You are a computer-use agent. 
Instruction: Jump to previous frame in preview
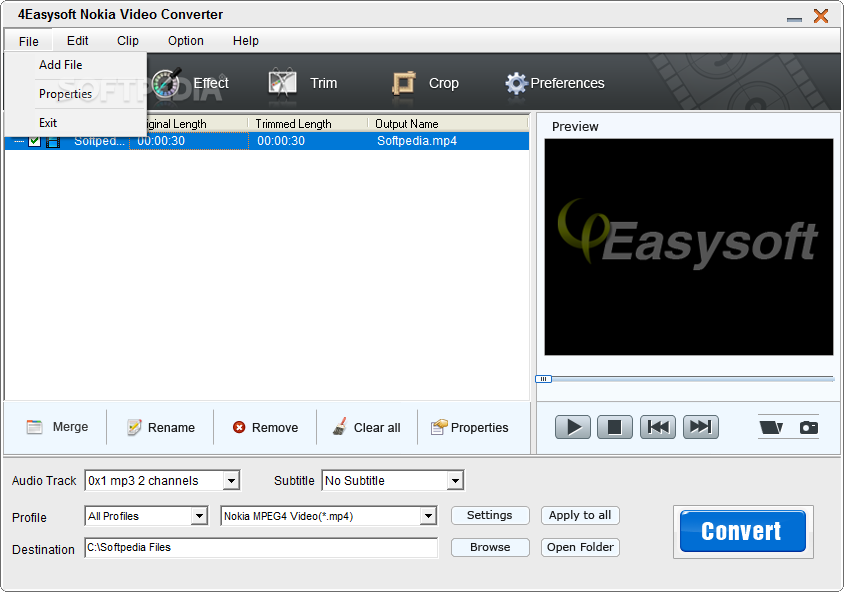tap(658, 427)
